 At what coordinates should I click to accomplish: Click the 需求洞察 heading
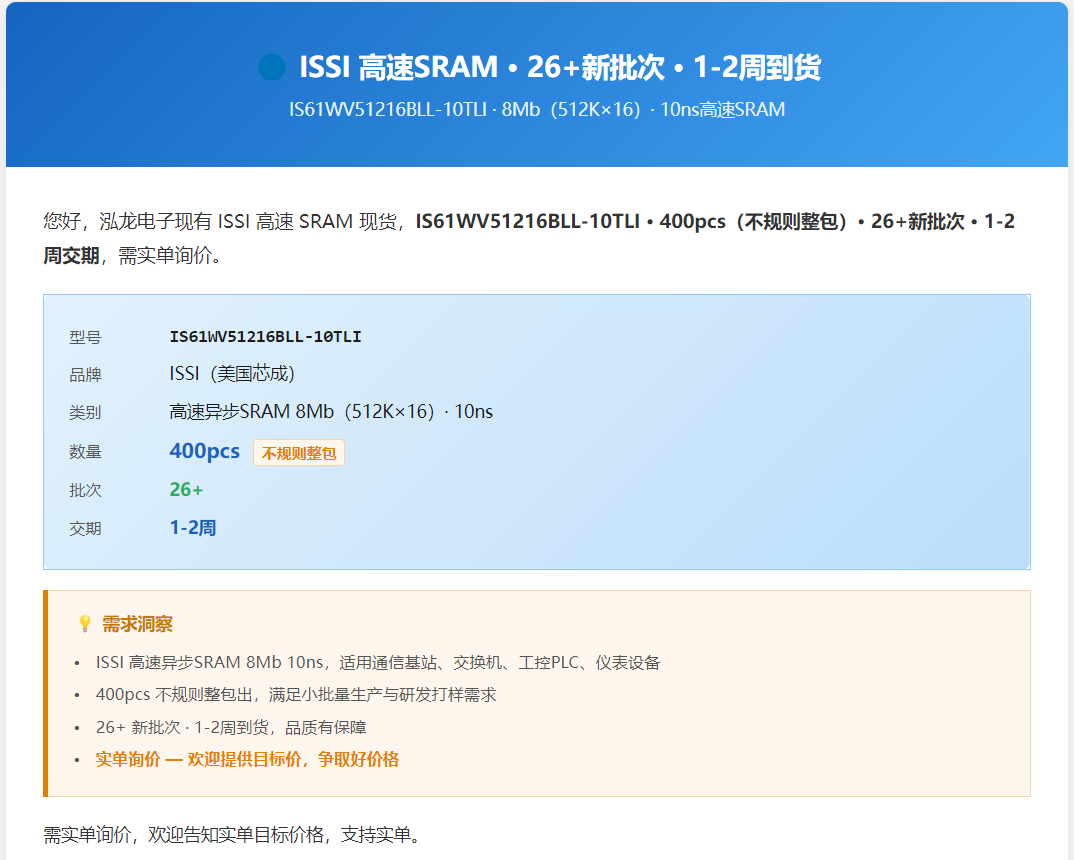click(x=137, y=624)
